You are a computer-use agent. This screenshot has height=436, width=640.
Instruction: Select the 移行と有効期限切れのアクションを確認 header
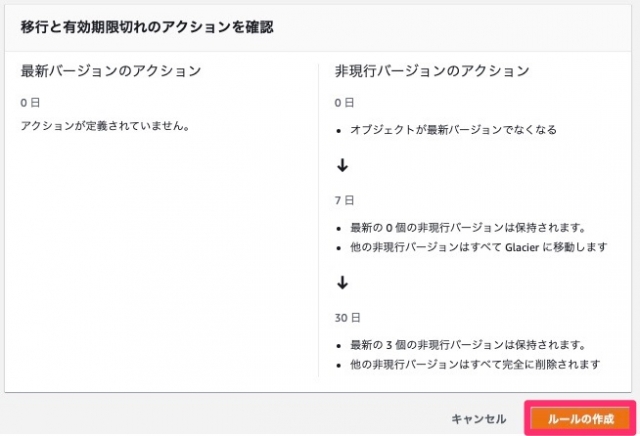click(x=147, y=27)
